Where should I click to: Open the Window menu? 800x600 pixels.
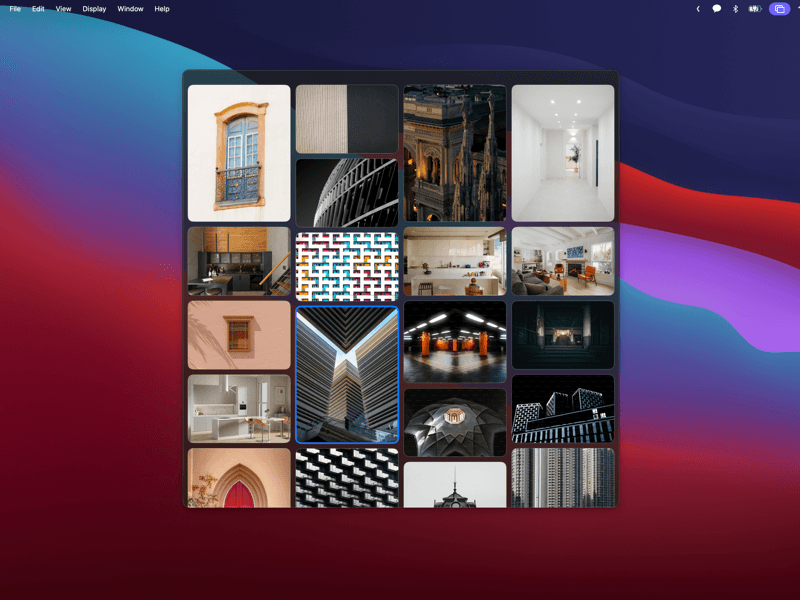click(130, 8)
